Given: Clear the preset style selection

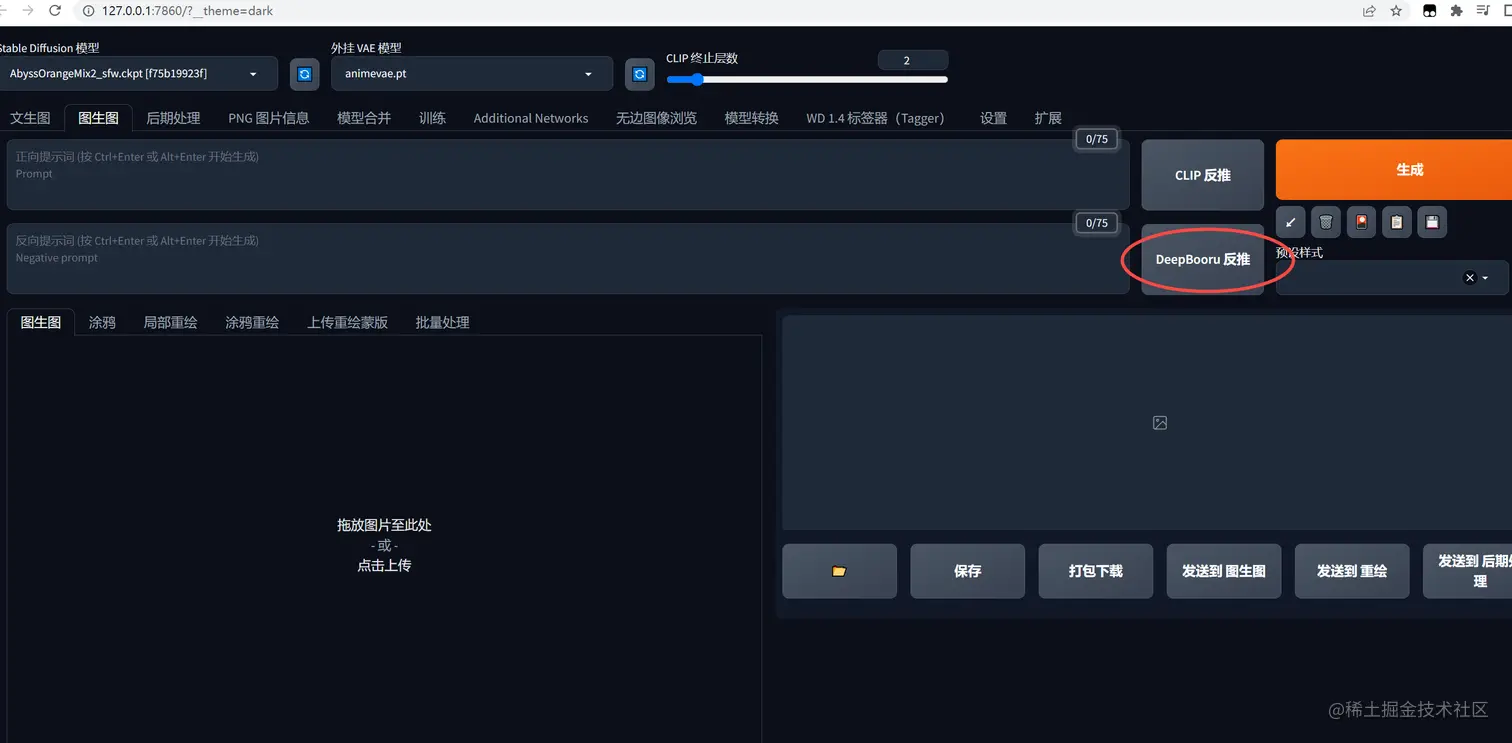Looking at the screenshot, I should [1469, 278].
